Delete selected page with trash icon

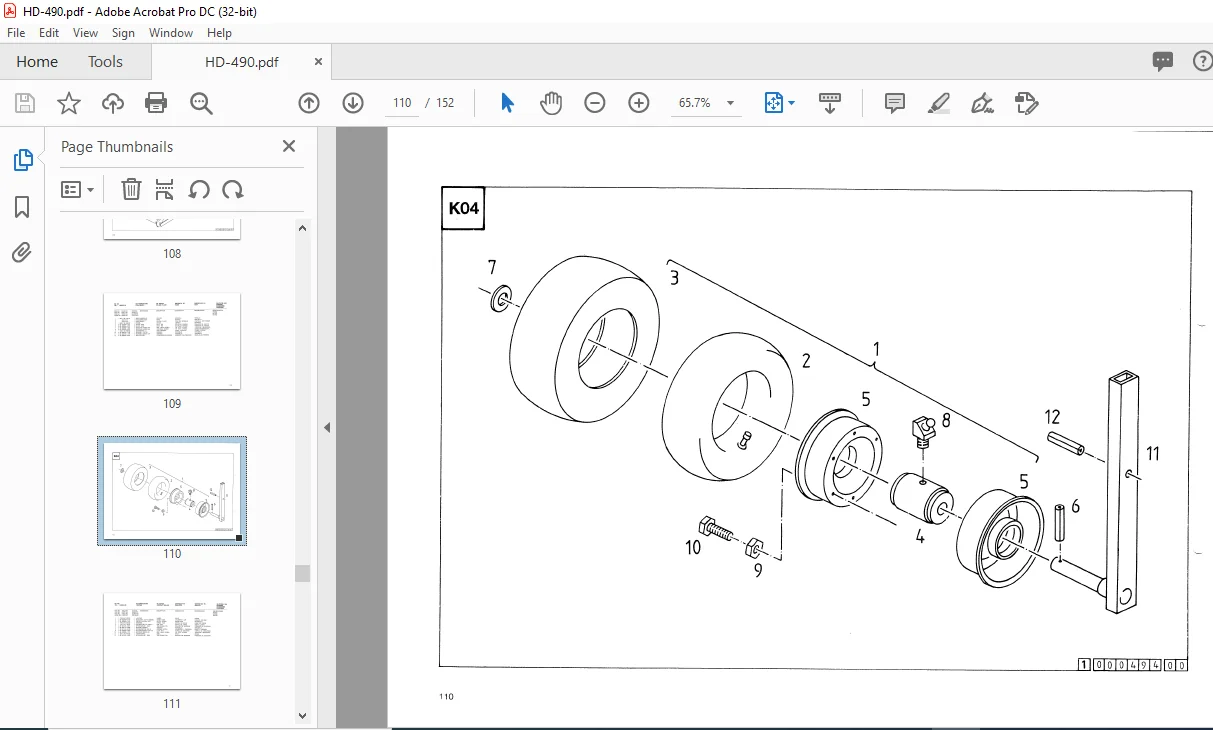pyautogui.click(x=131, y=190)
